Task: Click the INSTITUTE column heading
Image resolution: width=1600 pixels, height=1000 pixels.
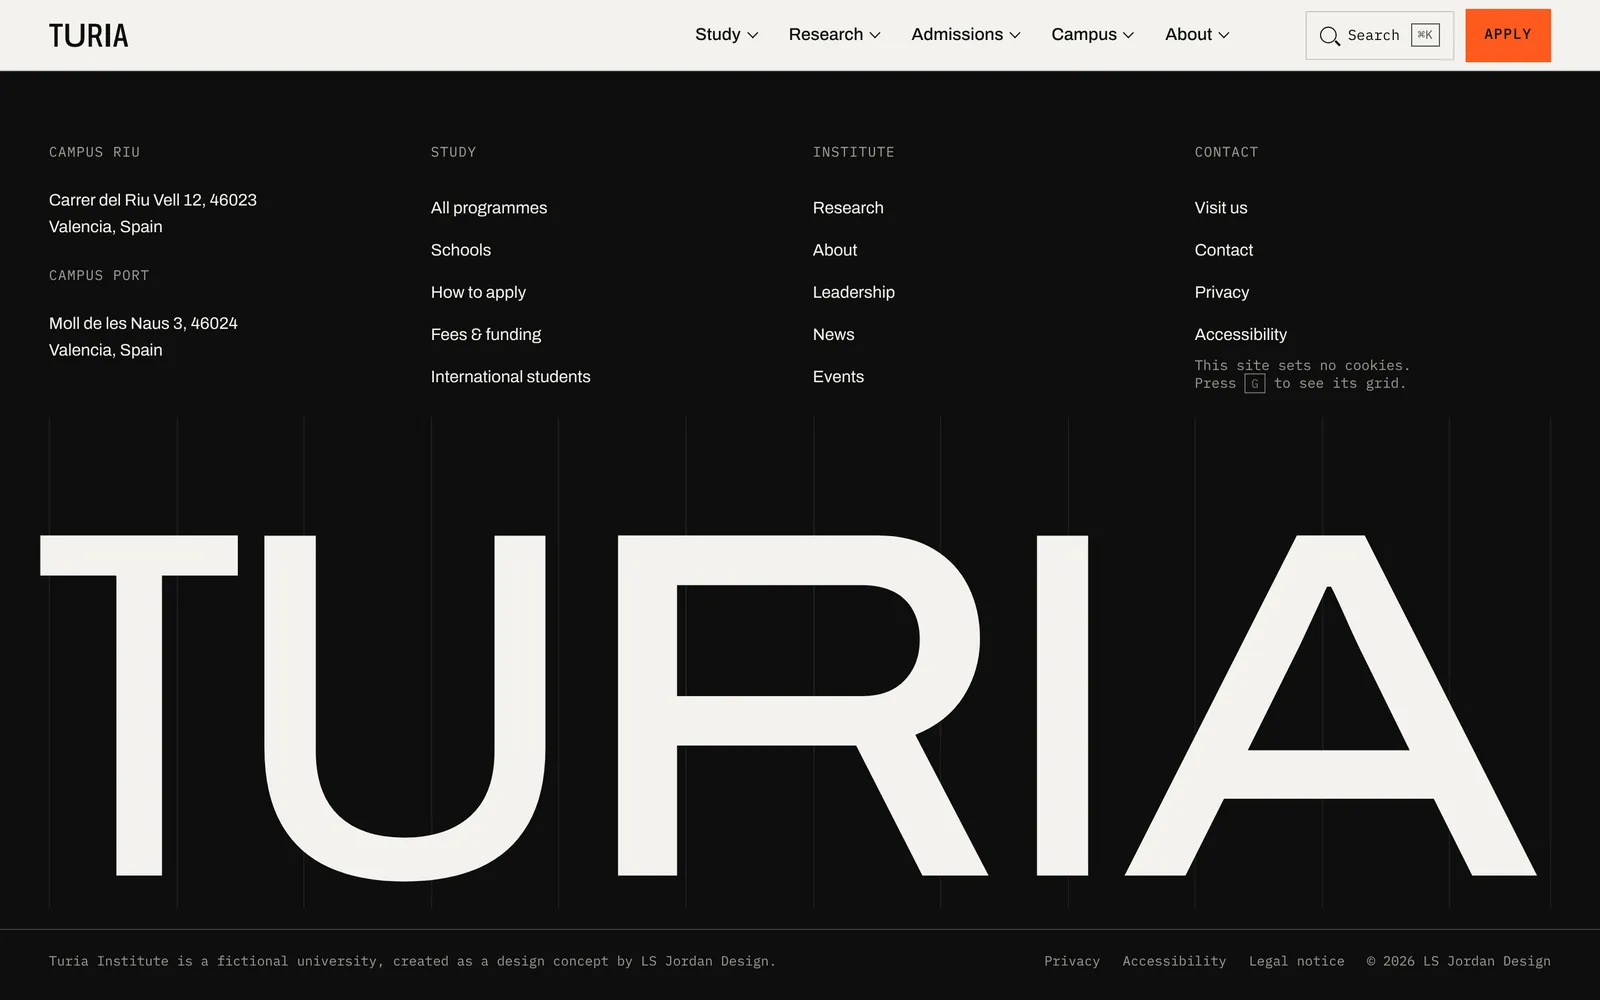Action: point(854,152)
